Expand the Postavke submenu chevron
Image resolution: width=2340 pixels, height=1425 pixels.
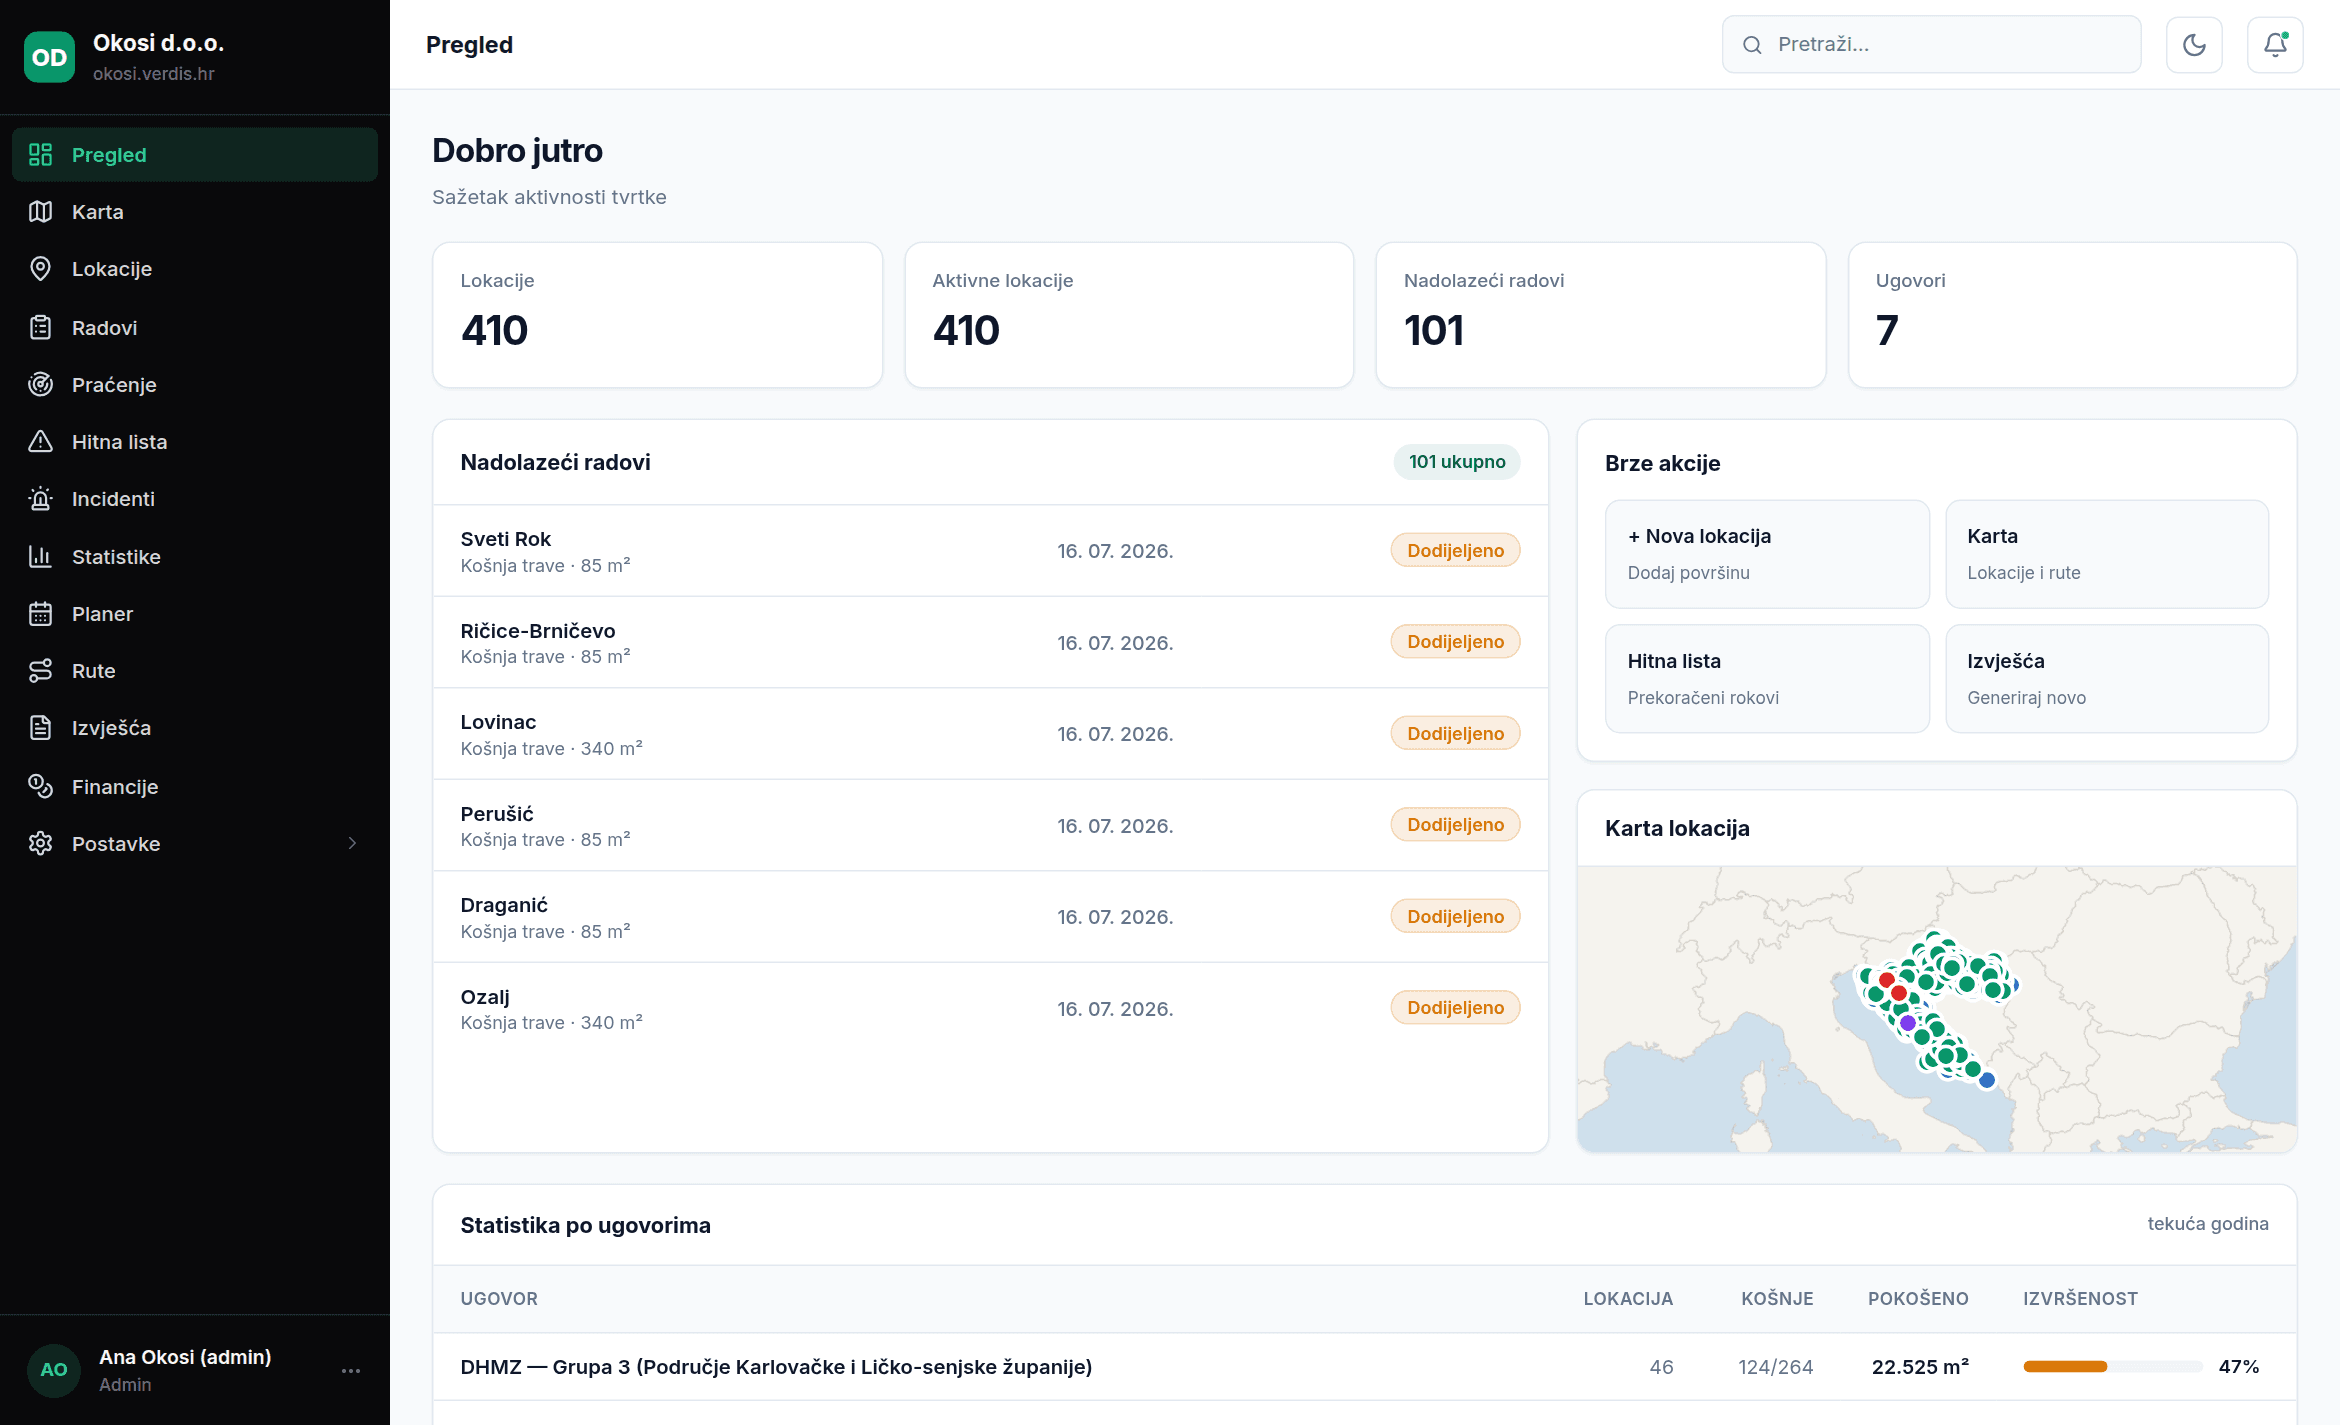click(x=352, y=844)
